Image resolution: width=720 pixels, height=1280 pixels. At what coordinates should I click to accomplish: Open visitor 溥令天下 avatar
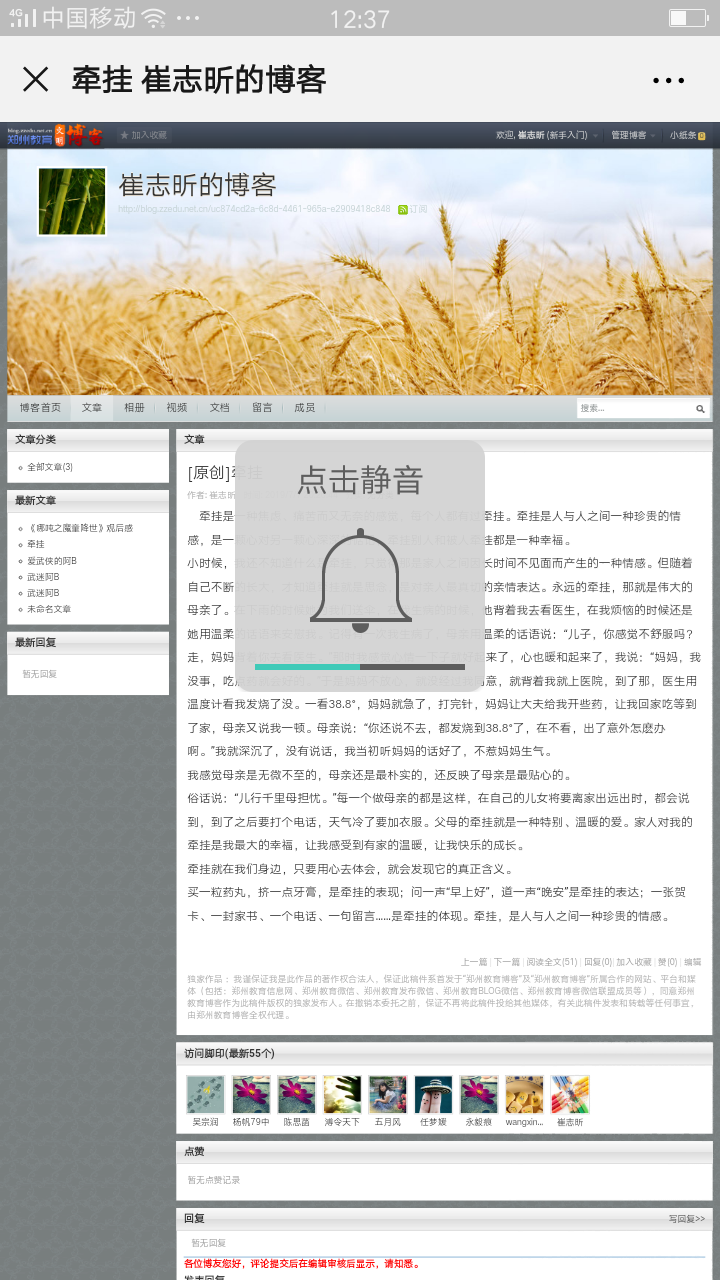pos(342,1095)
